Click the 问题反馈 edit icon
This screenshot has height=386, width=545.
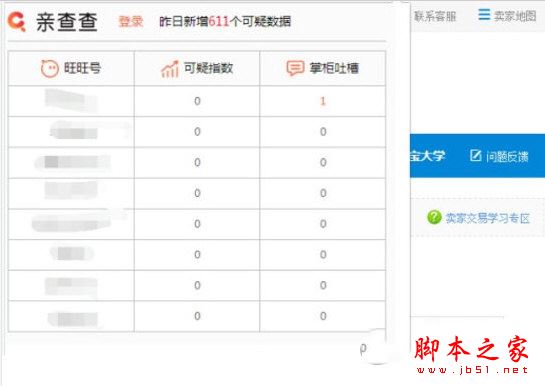[x=475, y=155]
